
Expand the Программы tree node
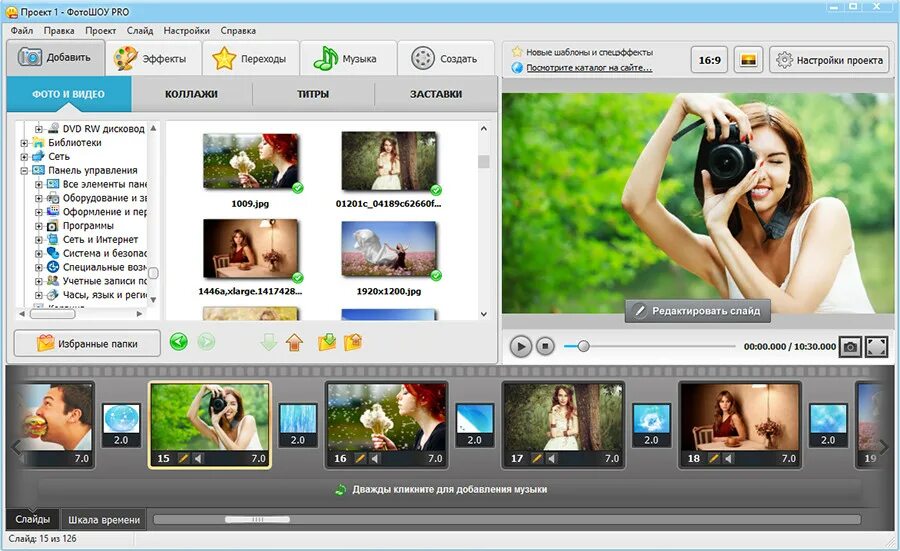pyautogui.click(x=38, y=226)
